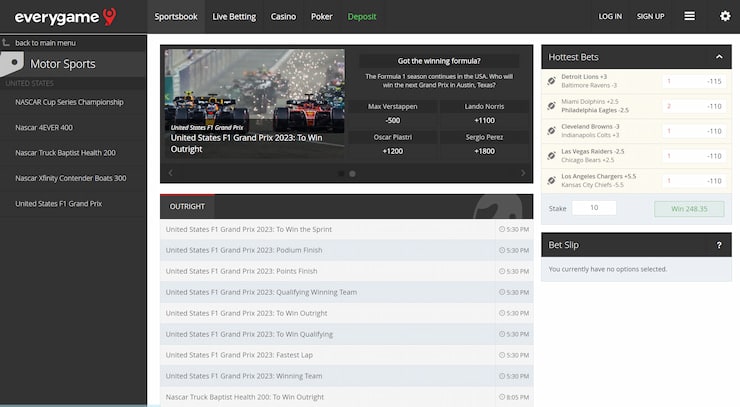
Task: Select Las Vegas Raiders -2.5 odds -110
Action: click(x=694, y=156)
